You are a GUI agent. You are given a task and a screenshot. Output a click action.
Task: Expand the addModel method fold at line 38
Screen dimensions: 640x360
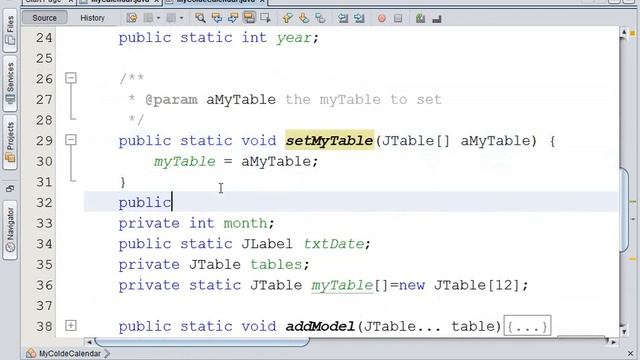coord(71,325)
